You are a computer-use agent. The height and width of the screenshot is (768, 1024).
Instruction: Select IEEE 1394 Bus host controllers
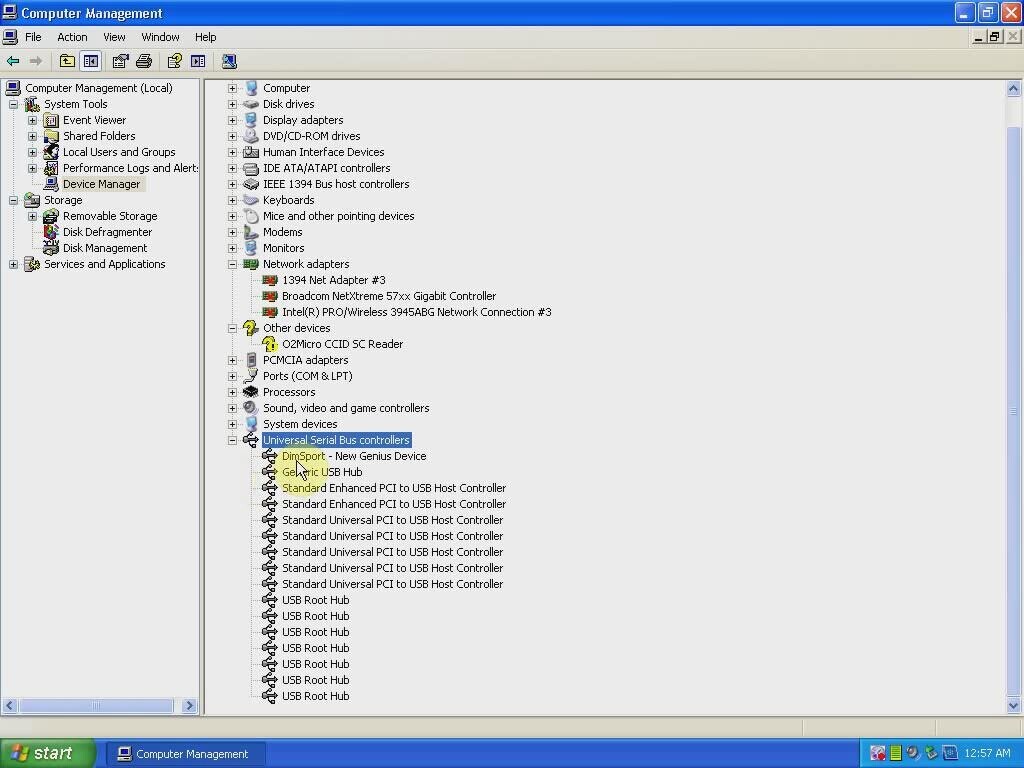click(x=336, y=184)
